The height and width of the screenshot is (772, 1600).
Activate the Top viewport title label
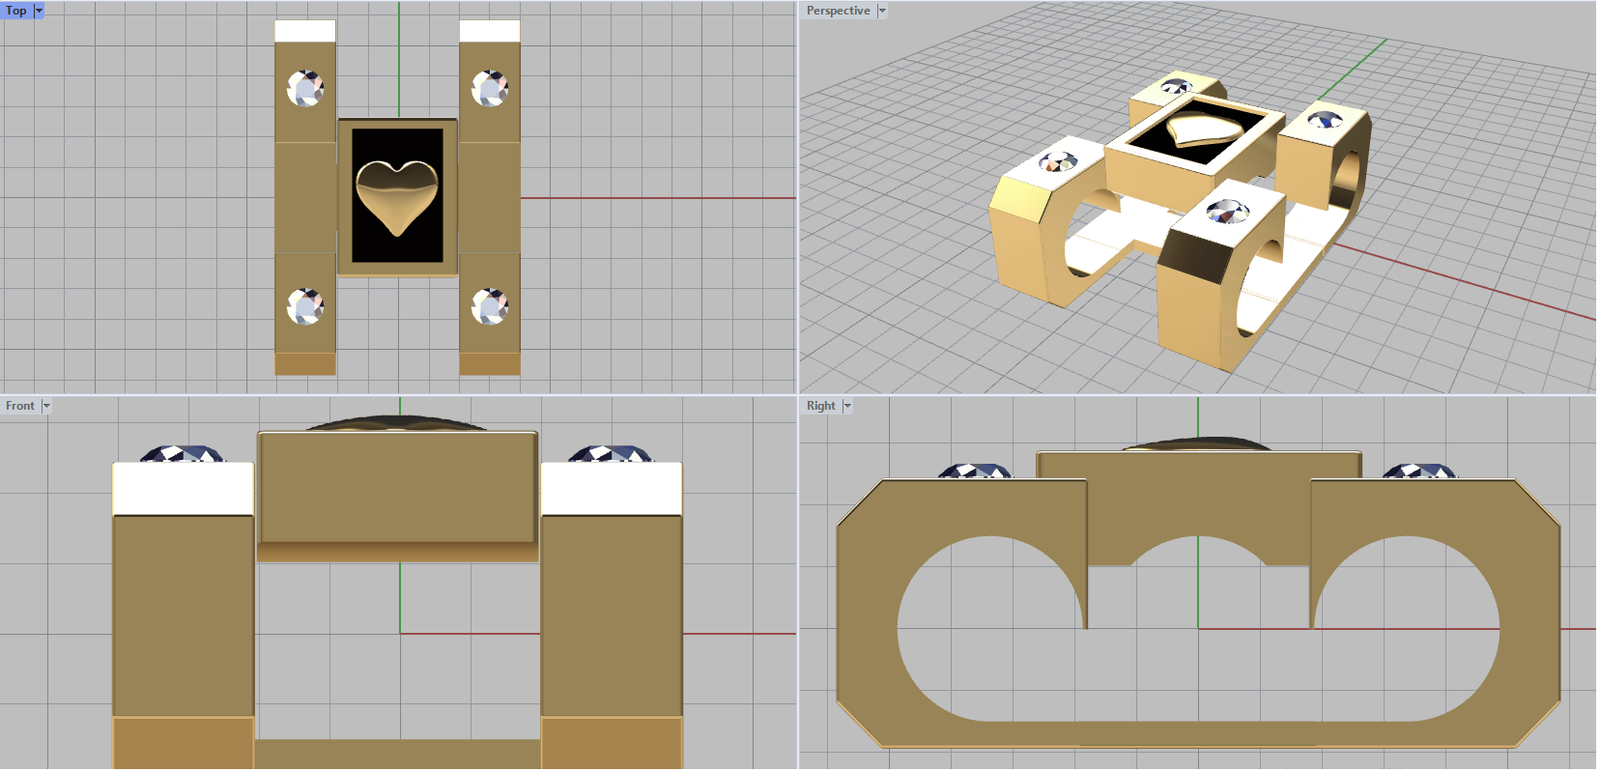(x=17, y=11)
